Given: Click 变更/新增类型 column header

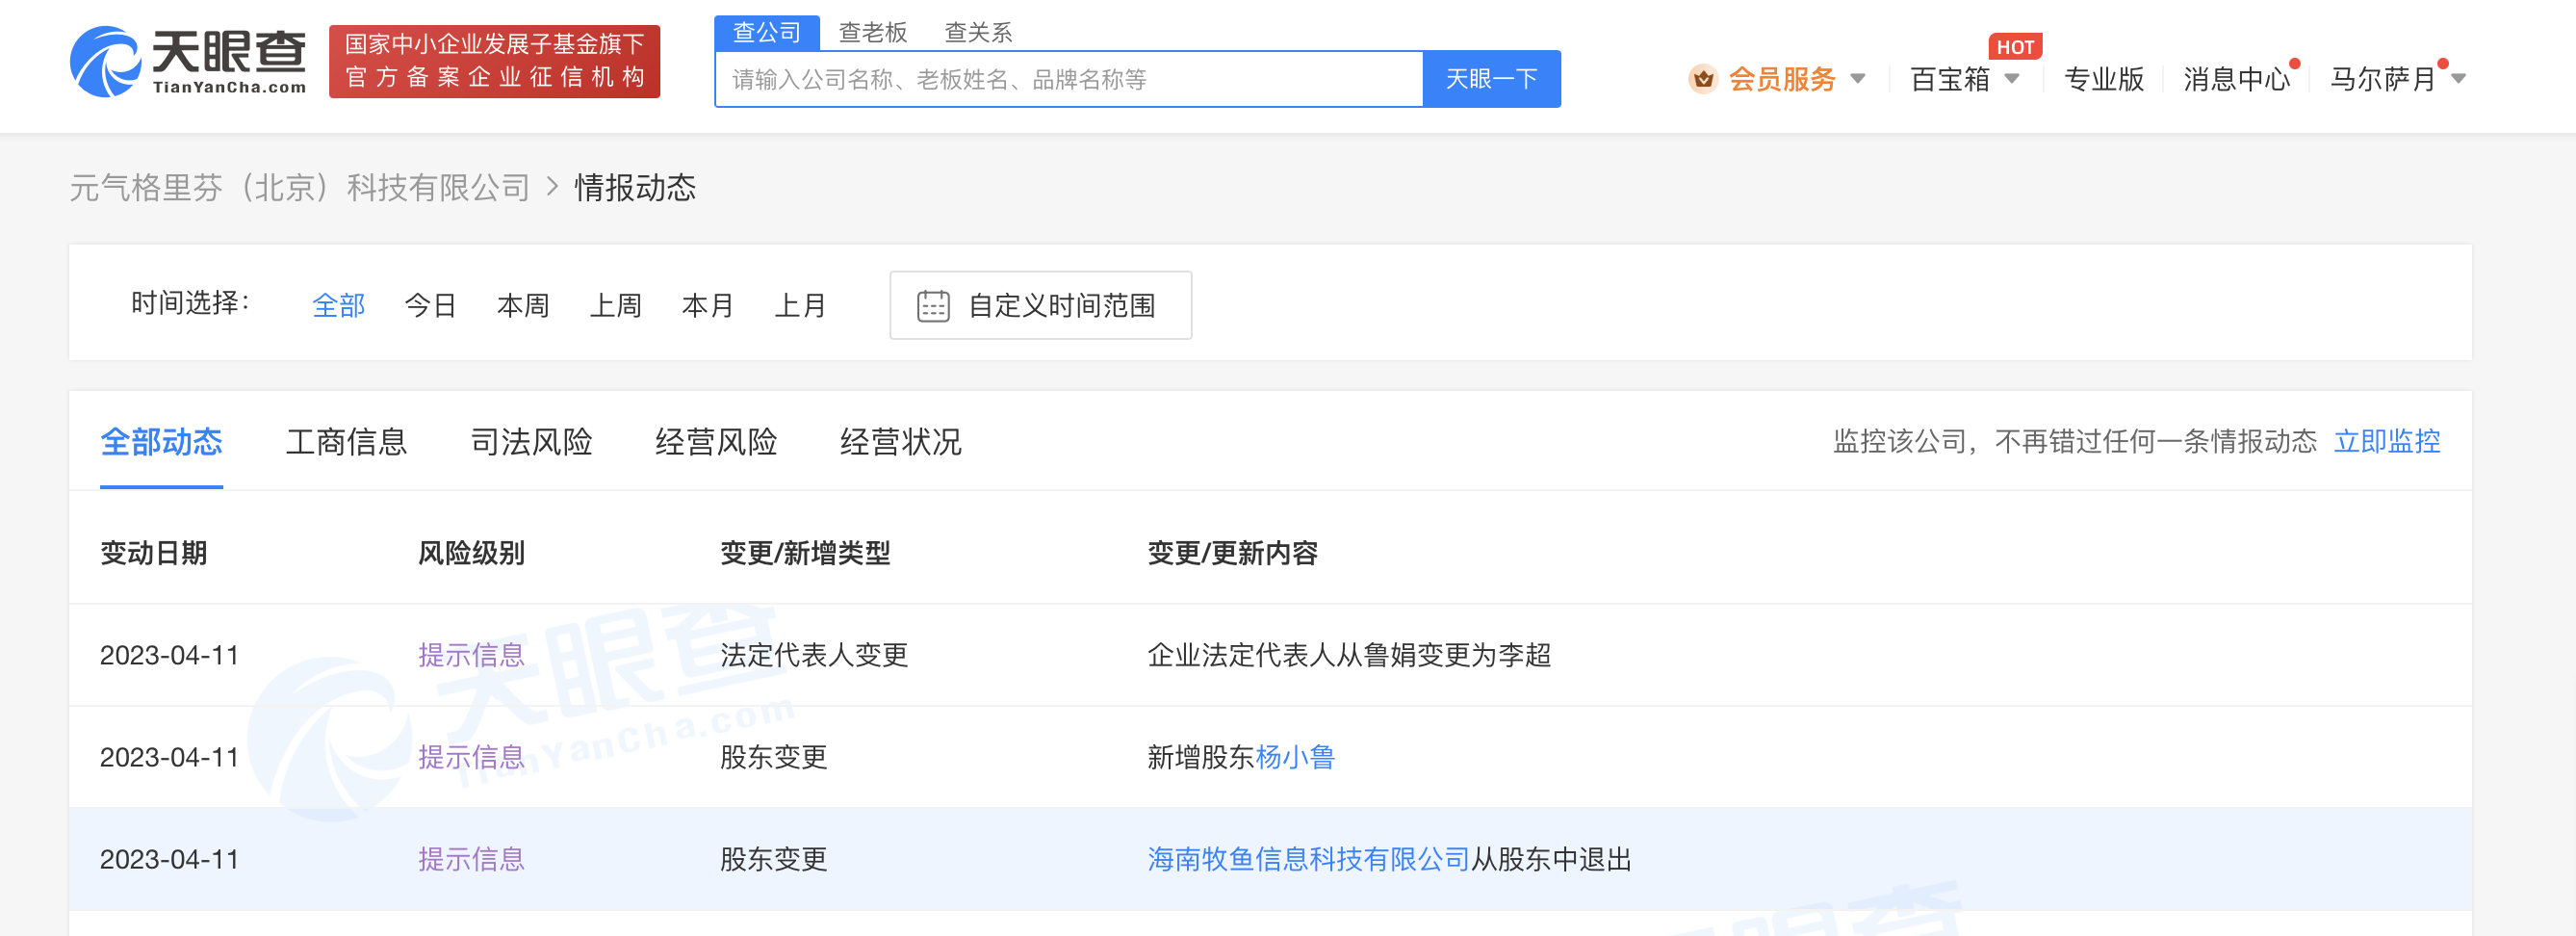Looking at the screenshot, I should [x=805, y=553].
